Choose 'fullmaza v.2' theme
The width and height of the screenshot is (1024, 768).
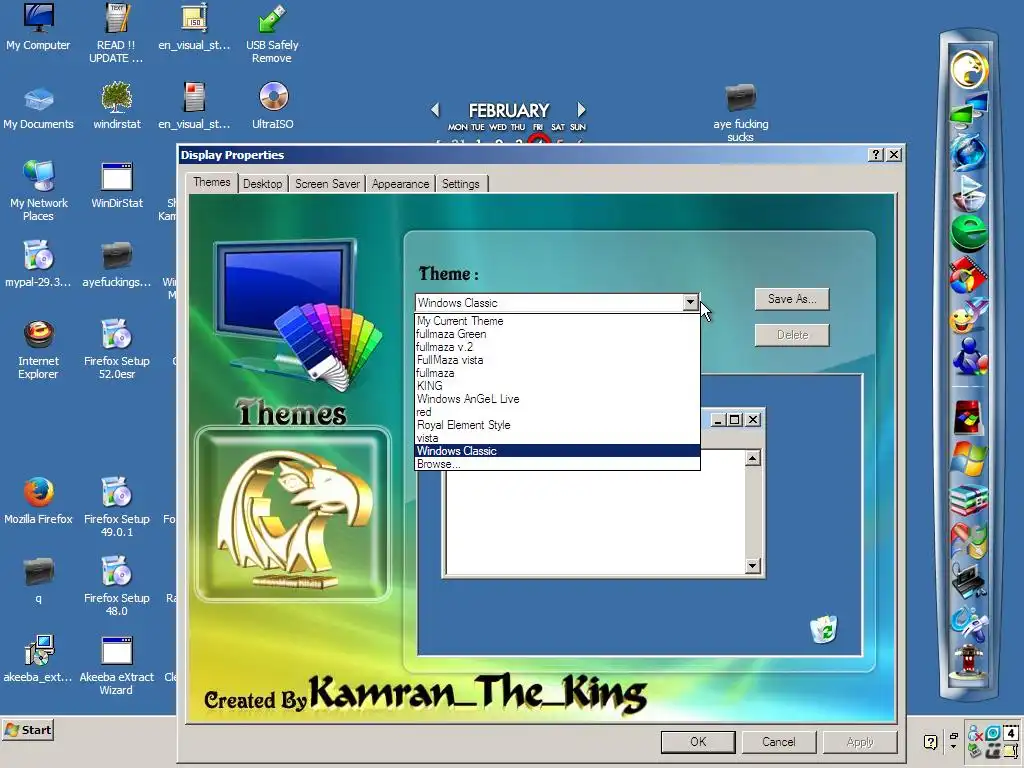click(557, 347)
